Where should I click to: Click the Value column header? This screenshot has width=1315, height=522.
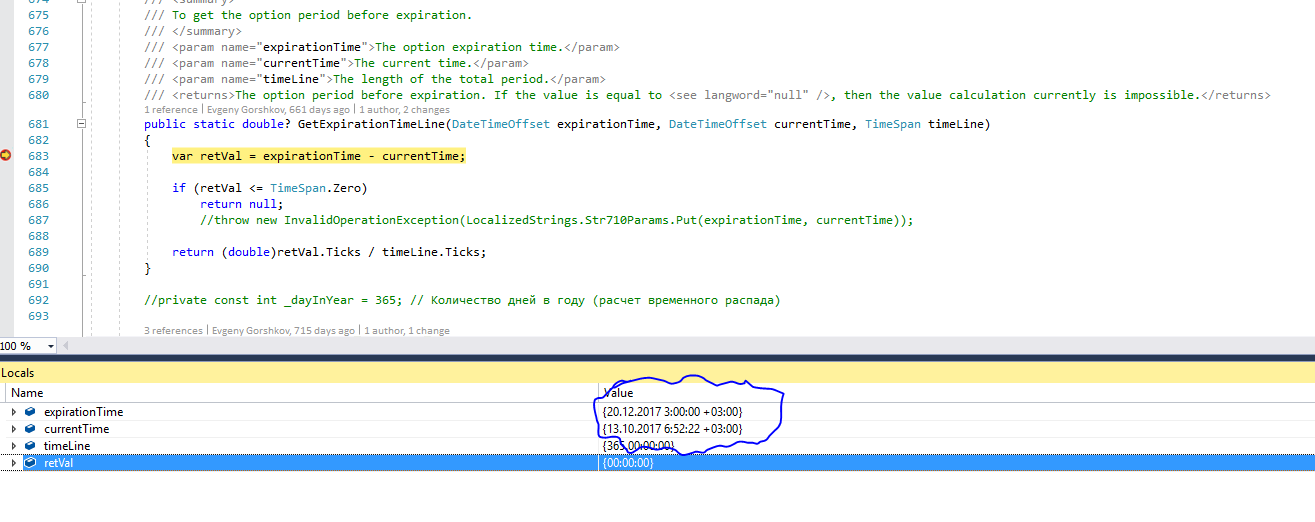618,393
